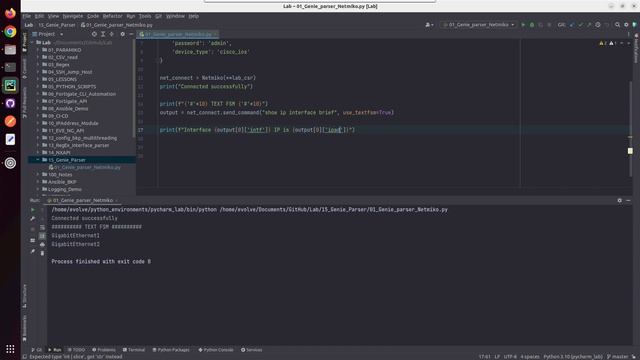640x360 pixels.
Task: Open the Refactor menu
Action: (112, 16)
